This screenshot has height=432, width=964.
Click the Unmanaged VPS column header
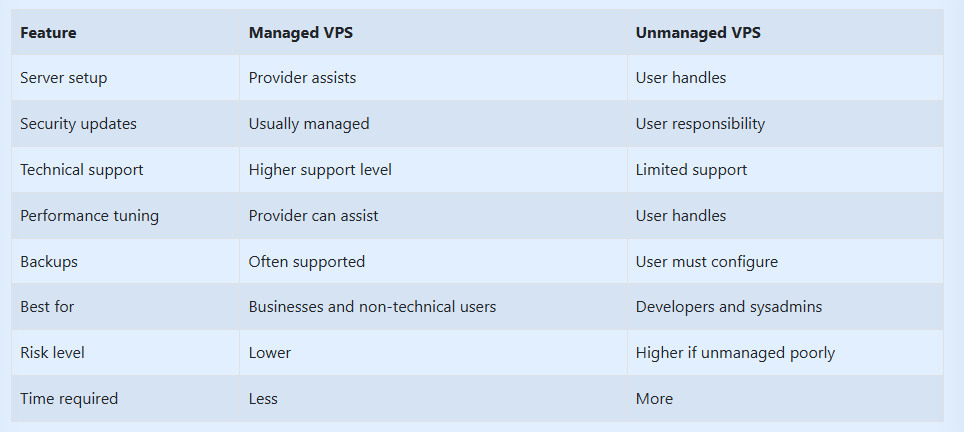(x=698, y=33)
